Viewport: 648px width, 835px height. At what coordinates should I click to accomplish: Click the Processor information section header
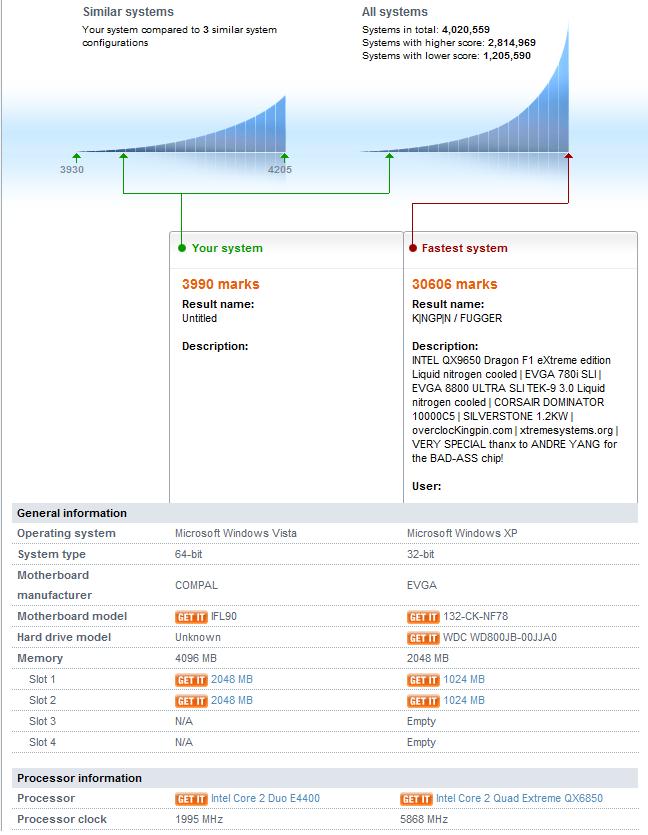tap(325, 778)
